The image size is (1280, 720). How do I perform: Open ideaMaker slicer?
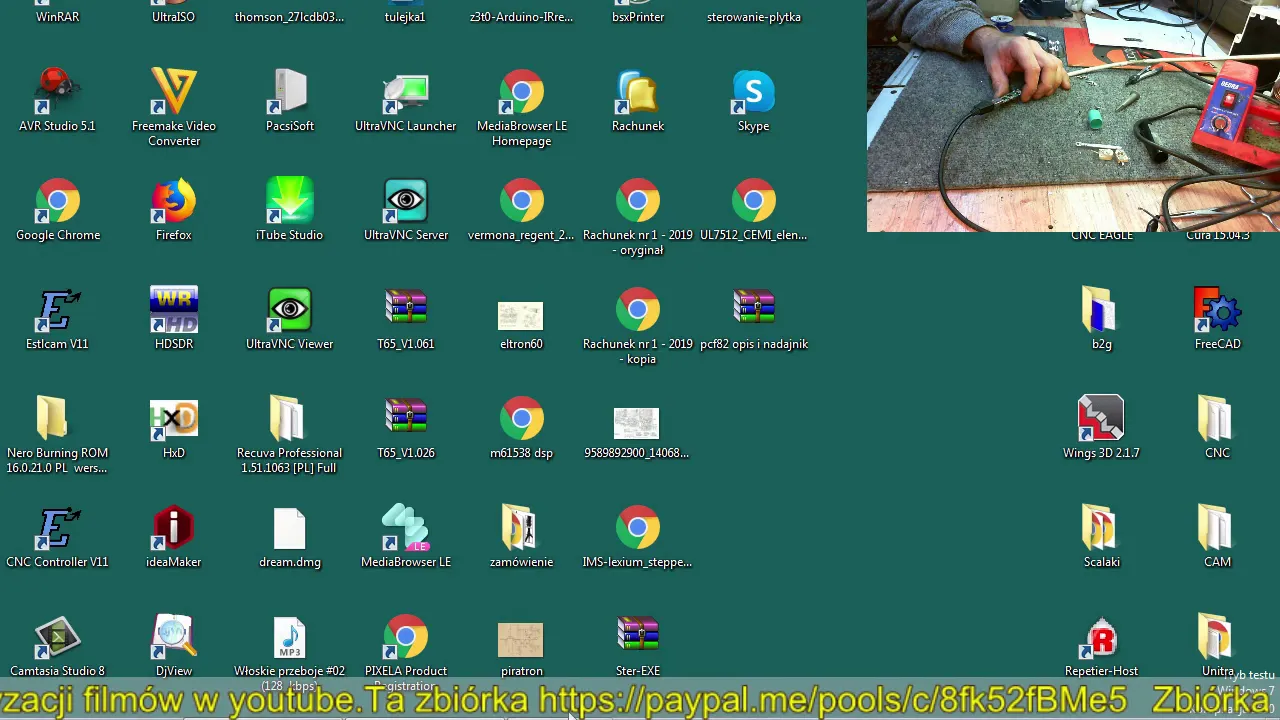(174, 536)
